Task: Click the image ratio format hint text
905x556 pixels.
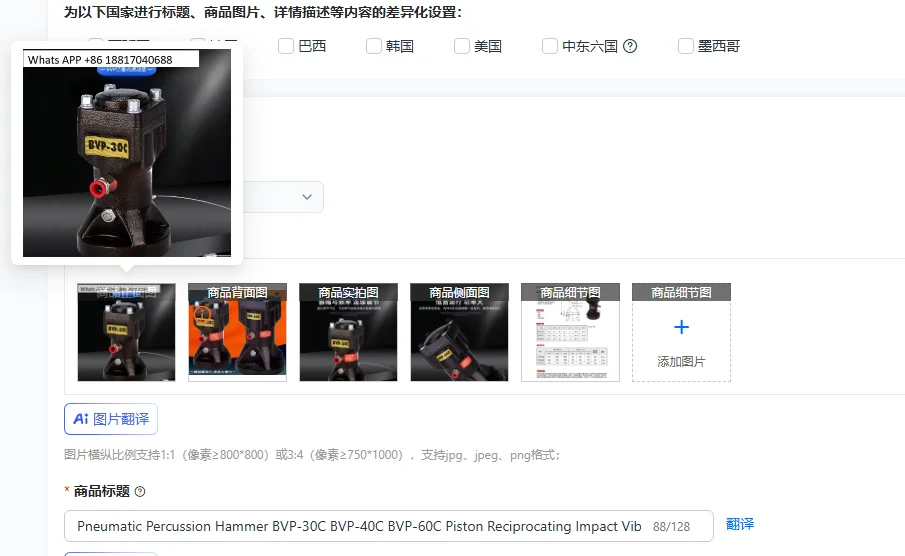Action: (312, 455)
